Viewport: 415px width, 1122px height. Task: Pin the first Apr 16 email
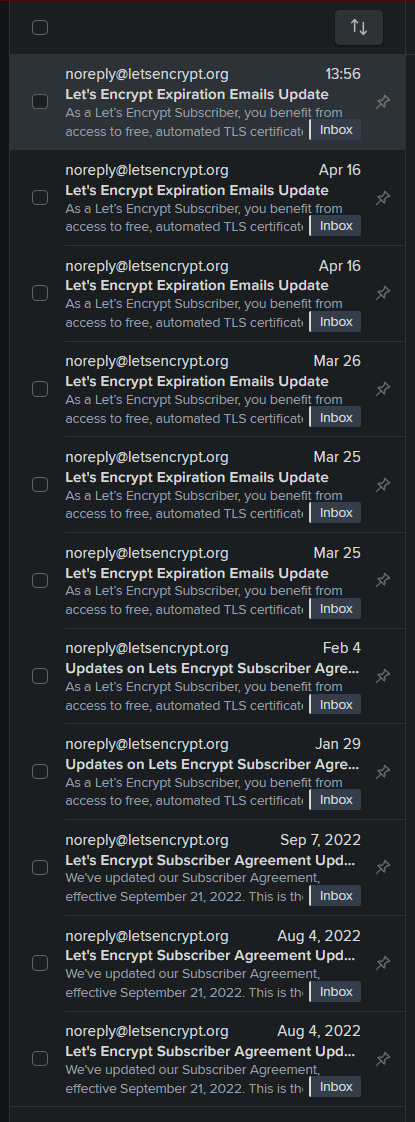click(x=383, y=197)
